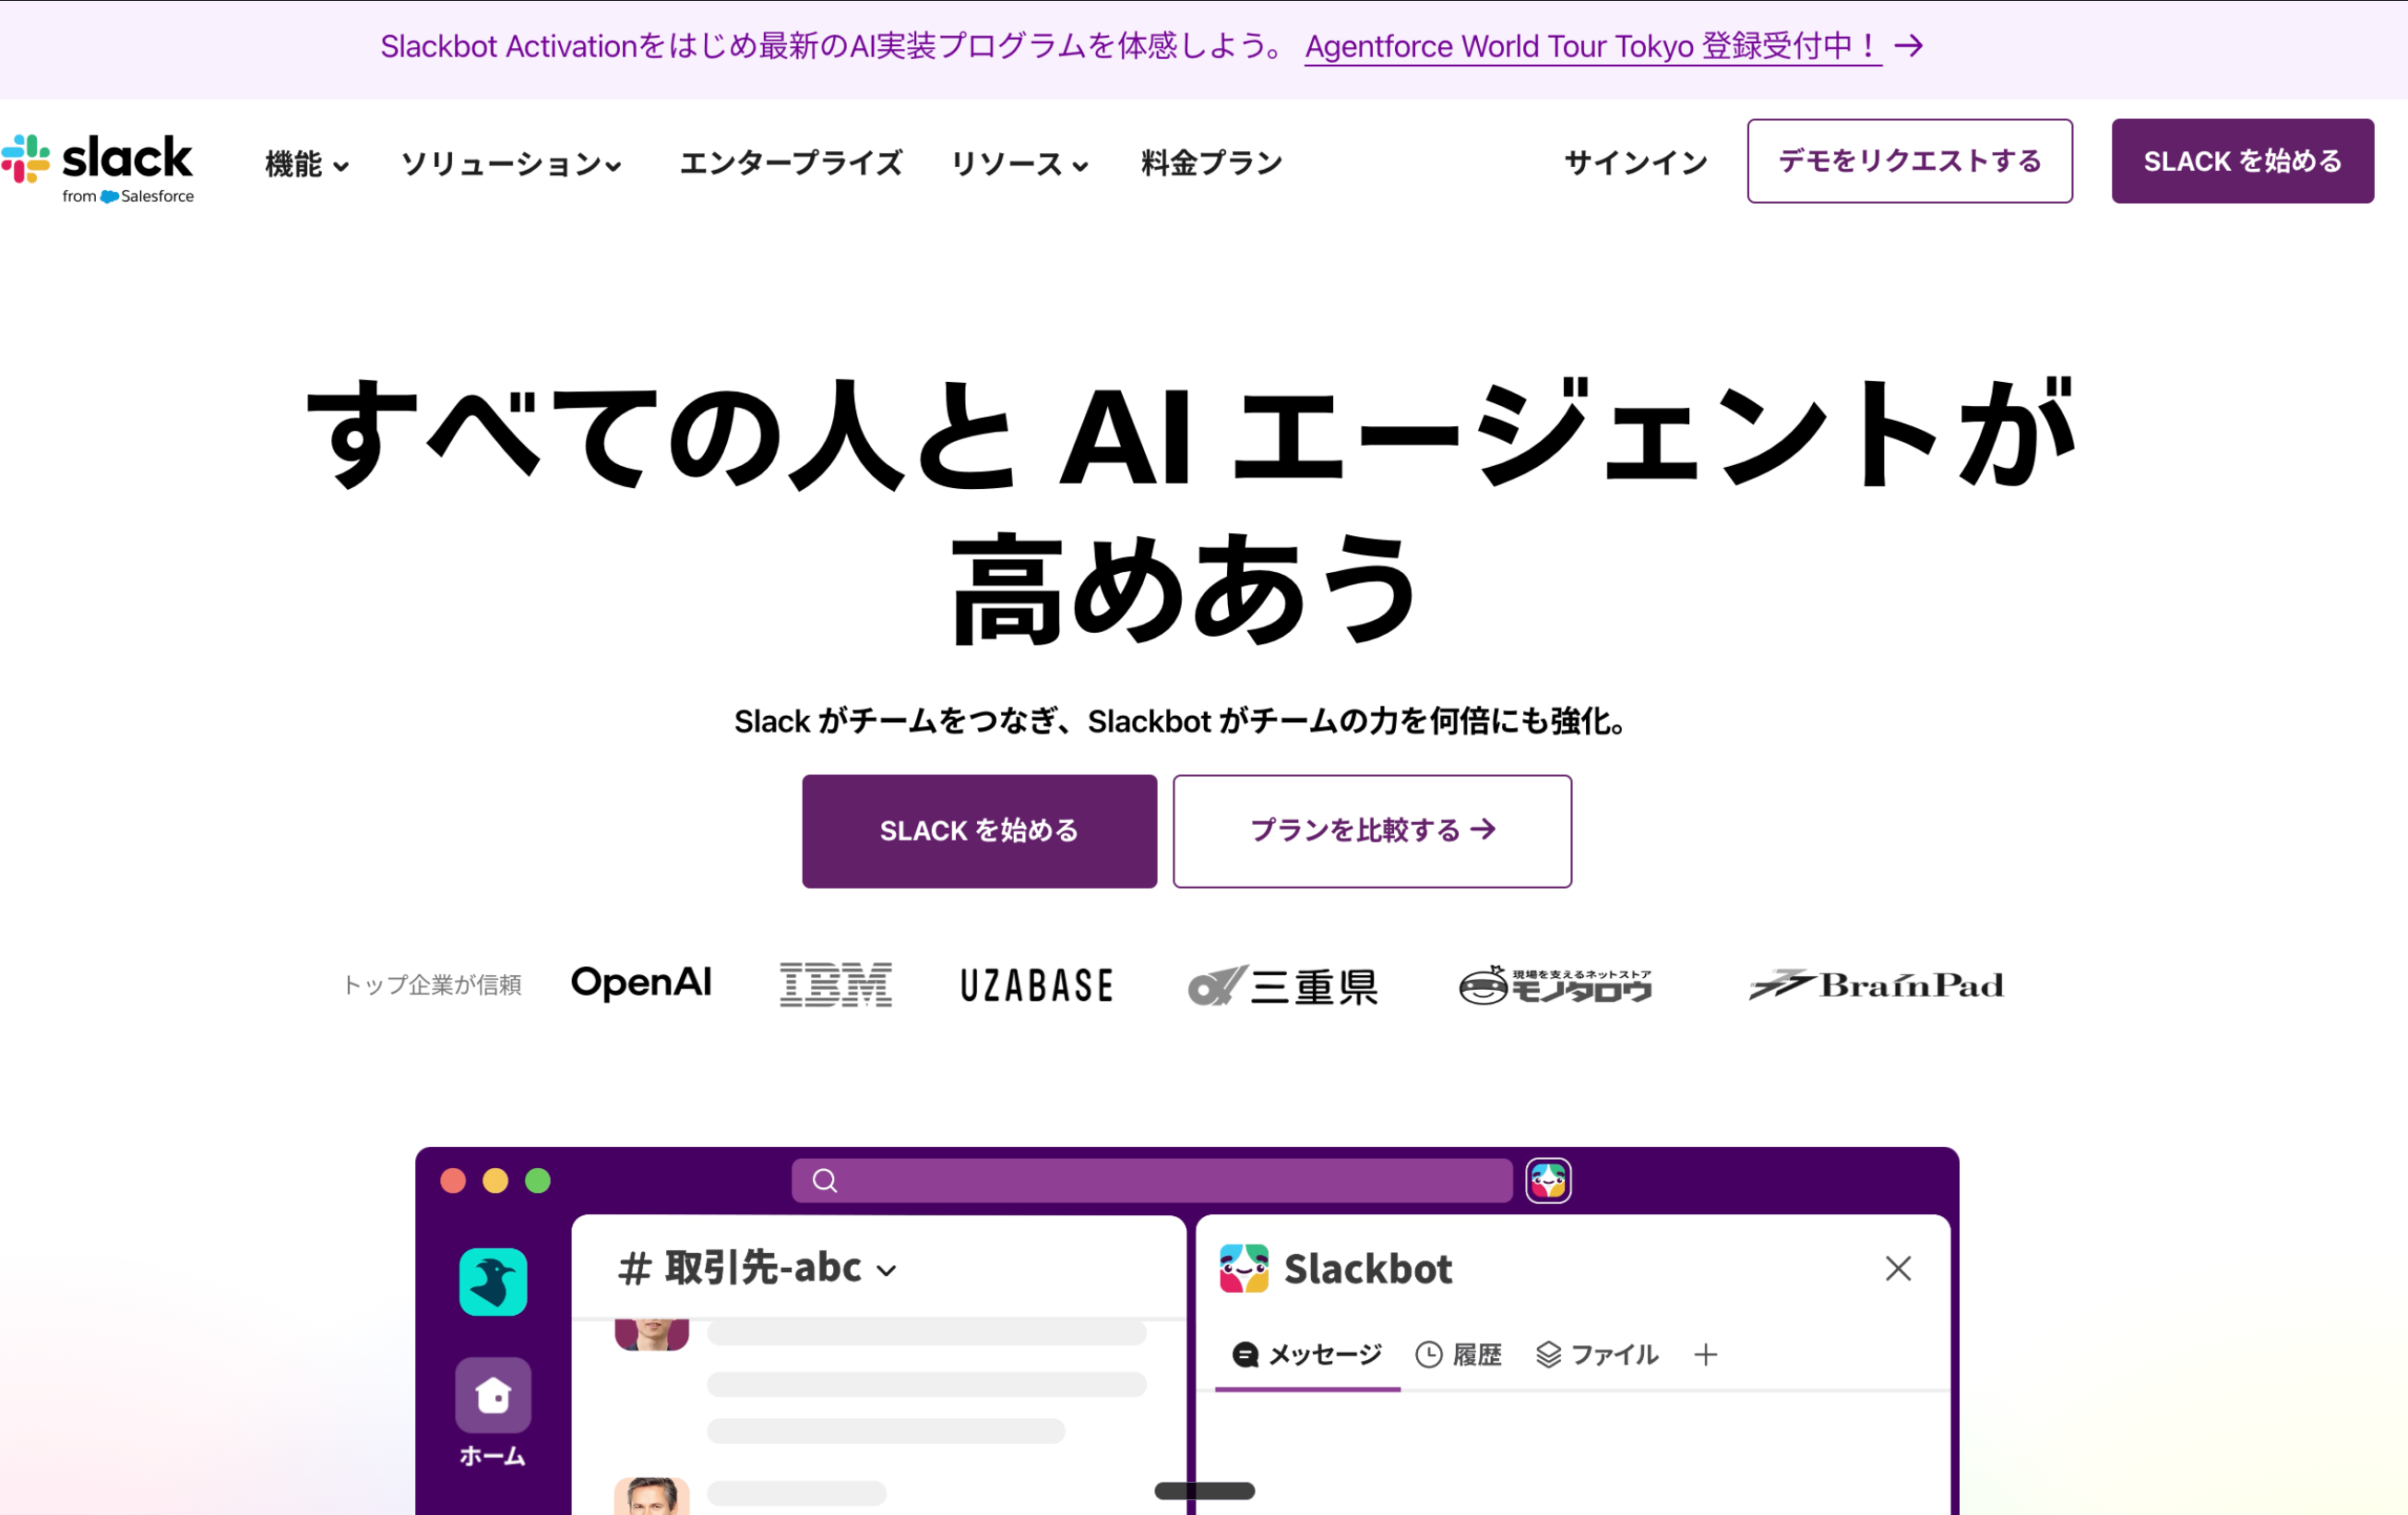Click the teal bird workspace icon

493,1282
